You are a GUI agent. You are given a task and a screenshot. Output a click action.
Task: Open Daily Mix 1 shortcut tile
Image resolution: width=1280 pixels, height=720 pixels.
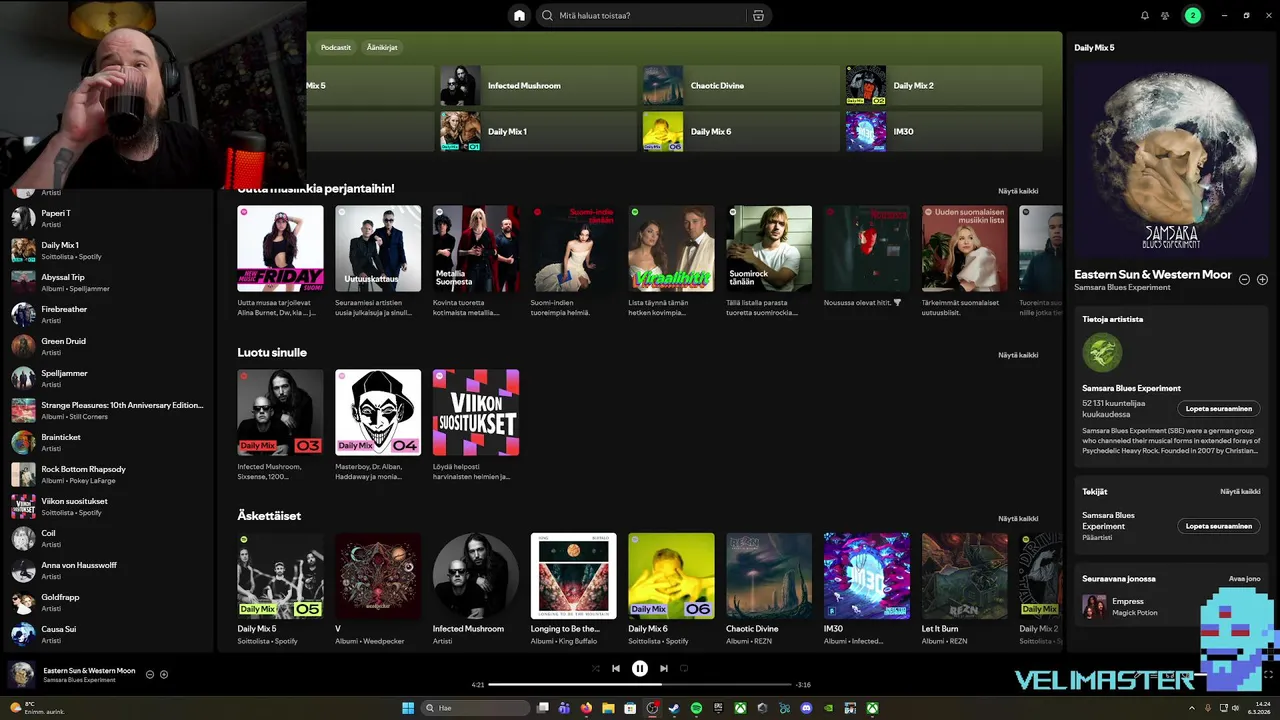[x=538, y=132]
